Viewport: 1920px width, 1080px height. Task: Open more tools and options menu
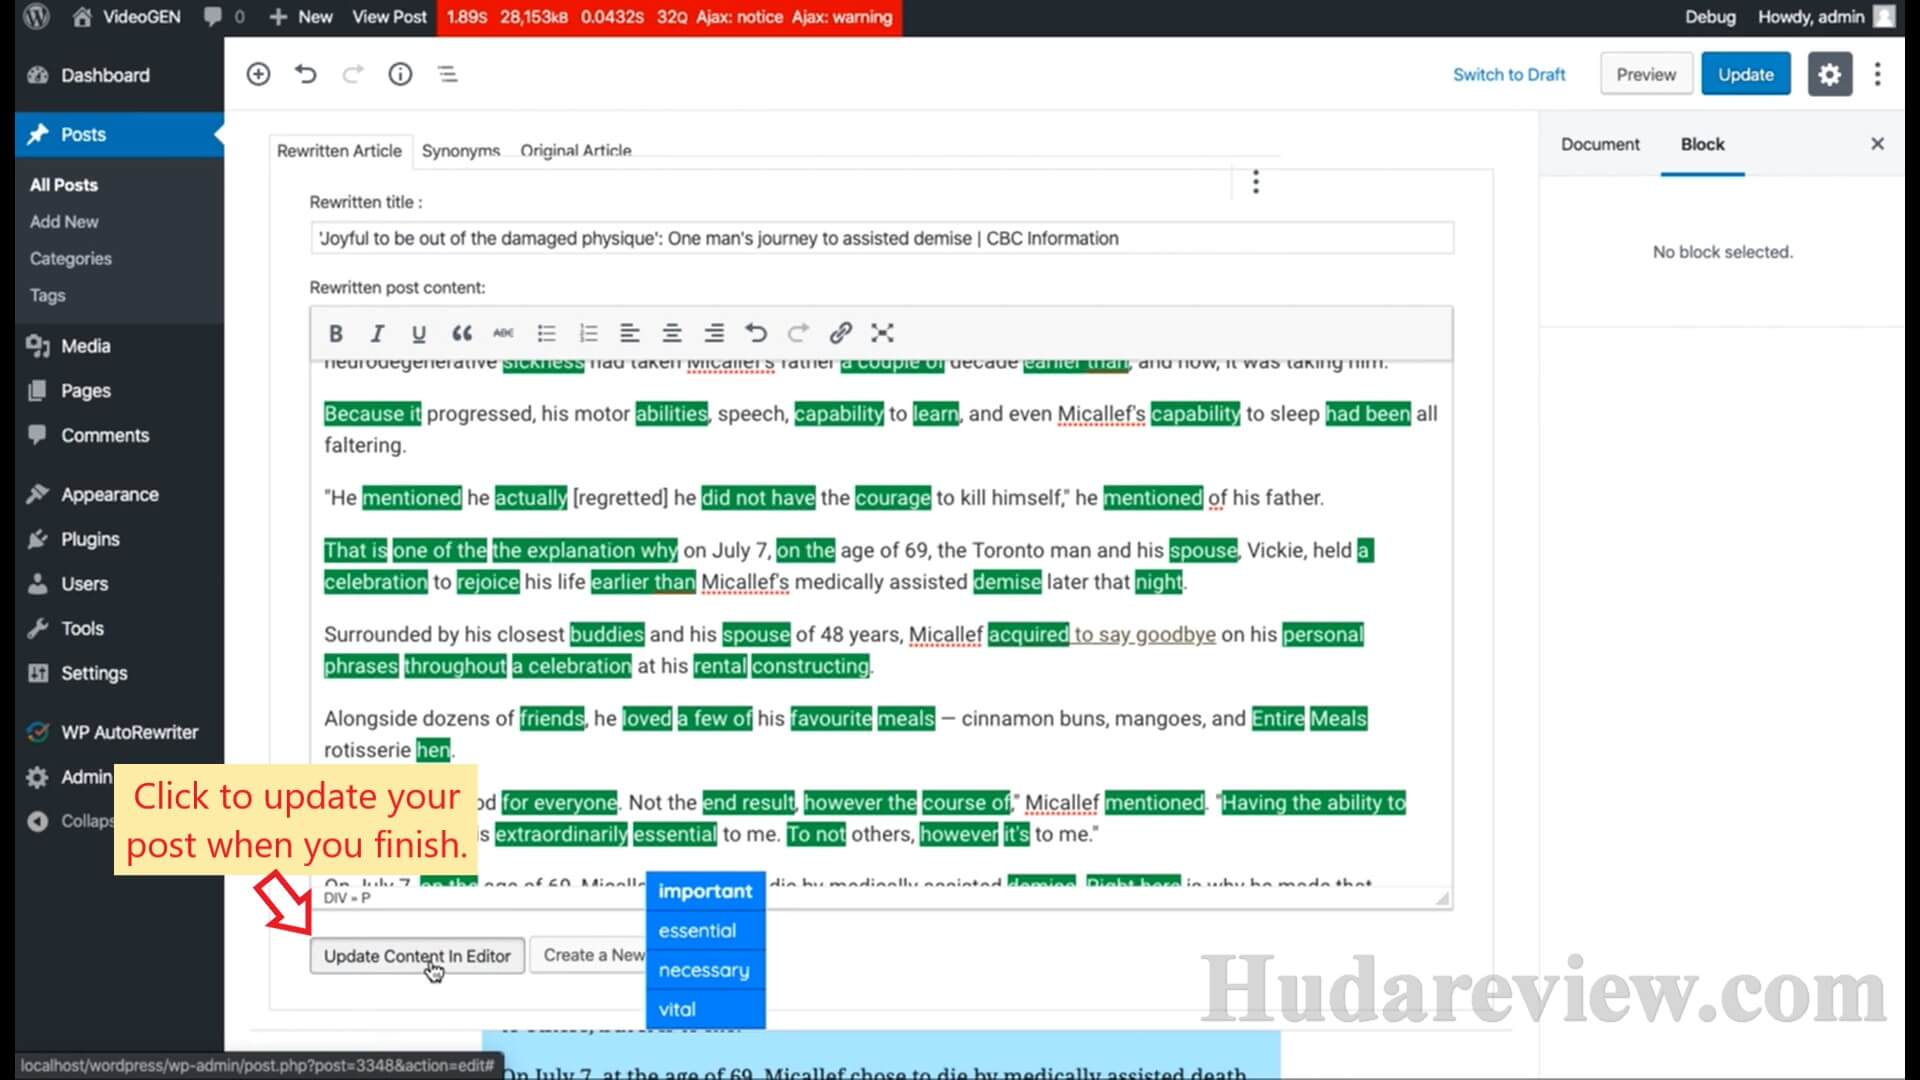pos(1878,74)
